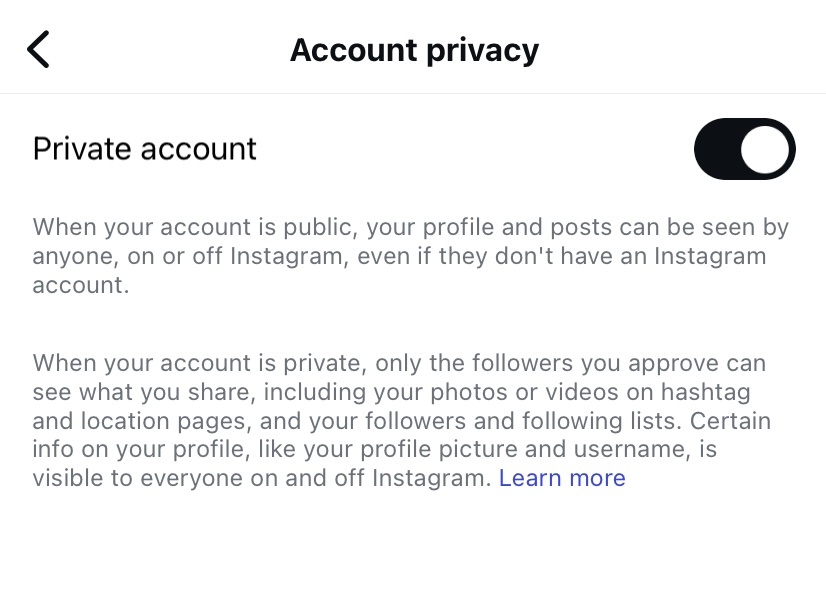The width and height of the screenshot is (826, 590).
Task: Click the Private account label text
Action: point(145,149)
